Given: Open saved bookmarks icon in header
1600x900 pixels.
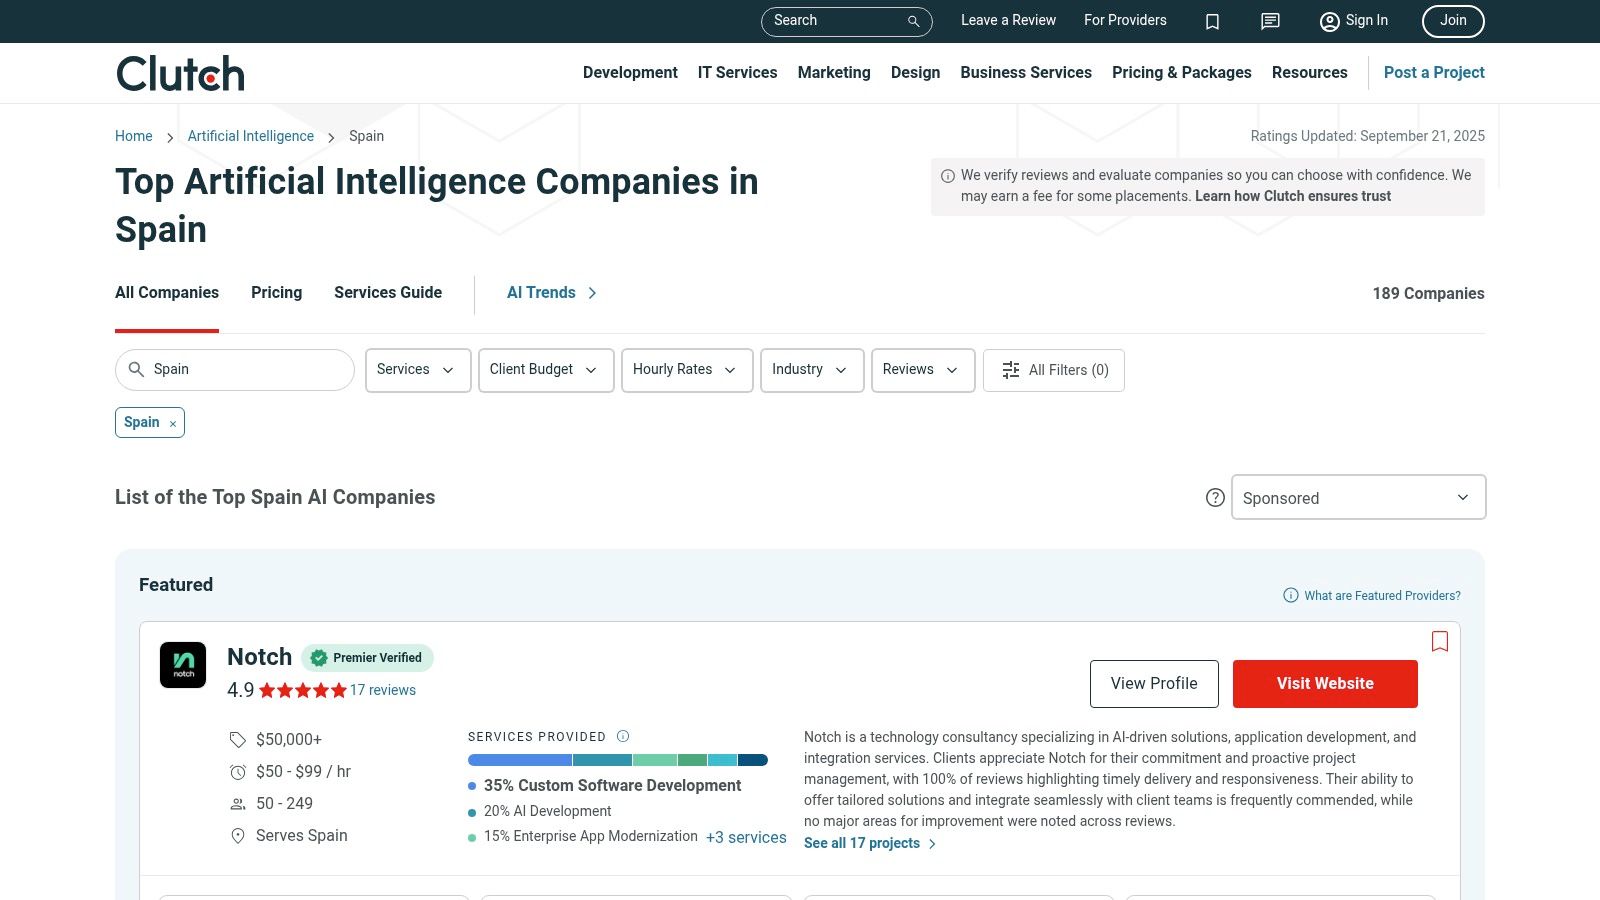Looking at the screenshot, I should 1212,21.
